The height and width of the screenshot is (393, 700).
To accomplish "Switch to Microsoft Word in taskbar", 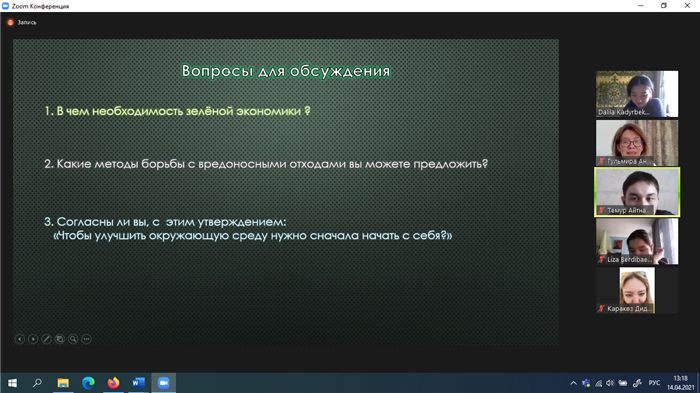I will tap(138, 383).
